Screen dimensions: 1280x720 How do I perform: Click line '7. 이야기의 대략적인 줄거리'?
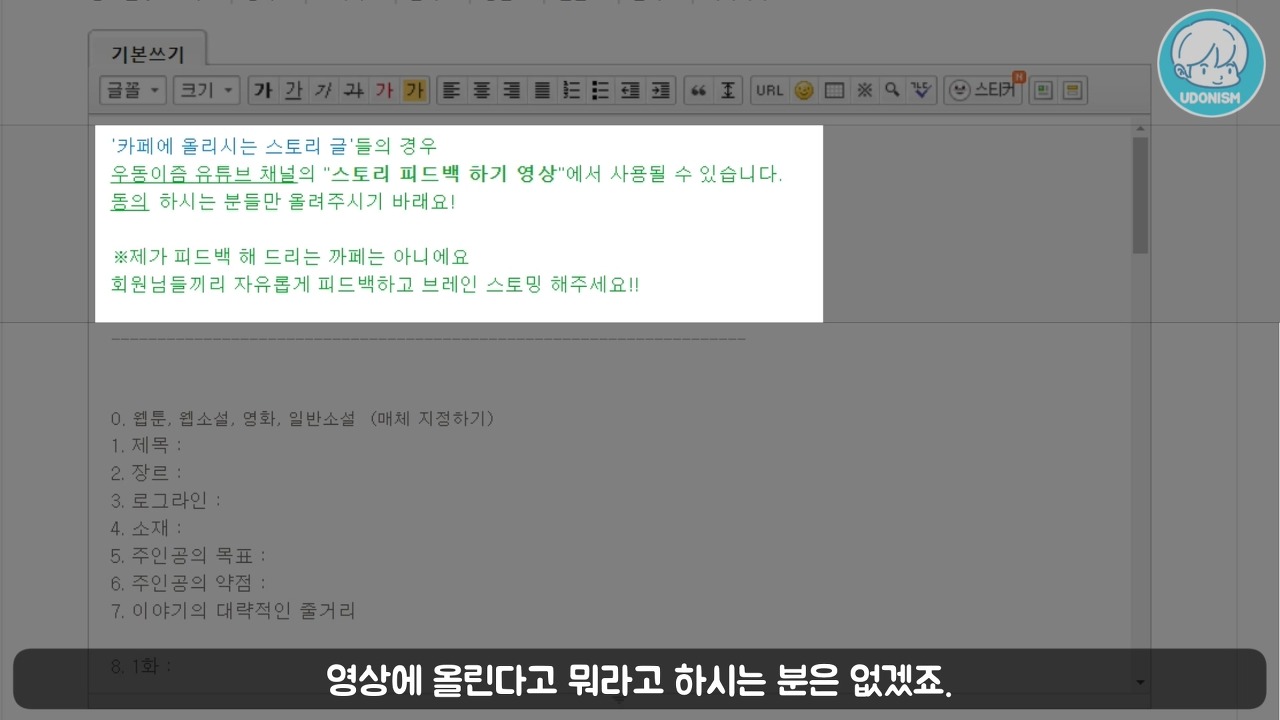click(x=233, y=610)
